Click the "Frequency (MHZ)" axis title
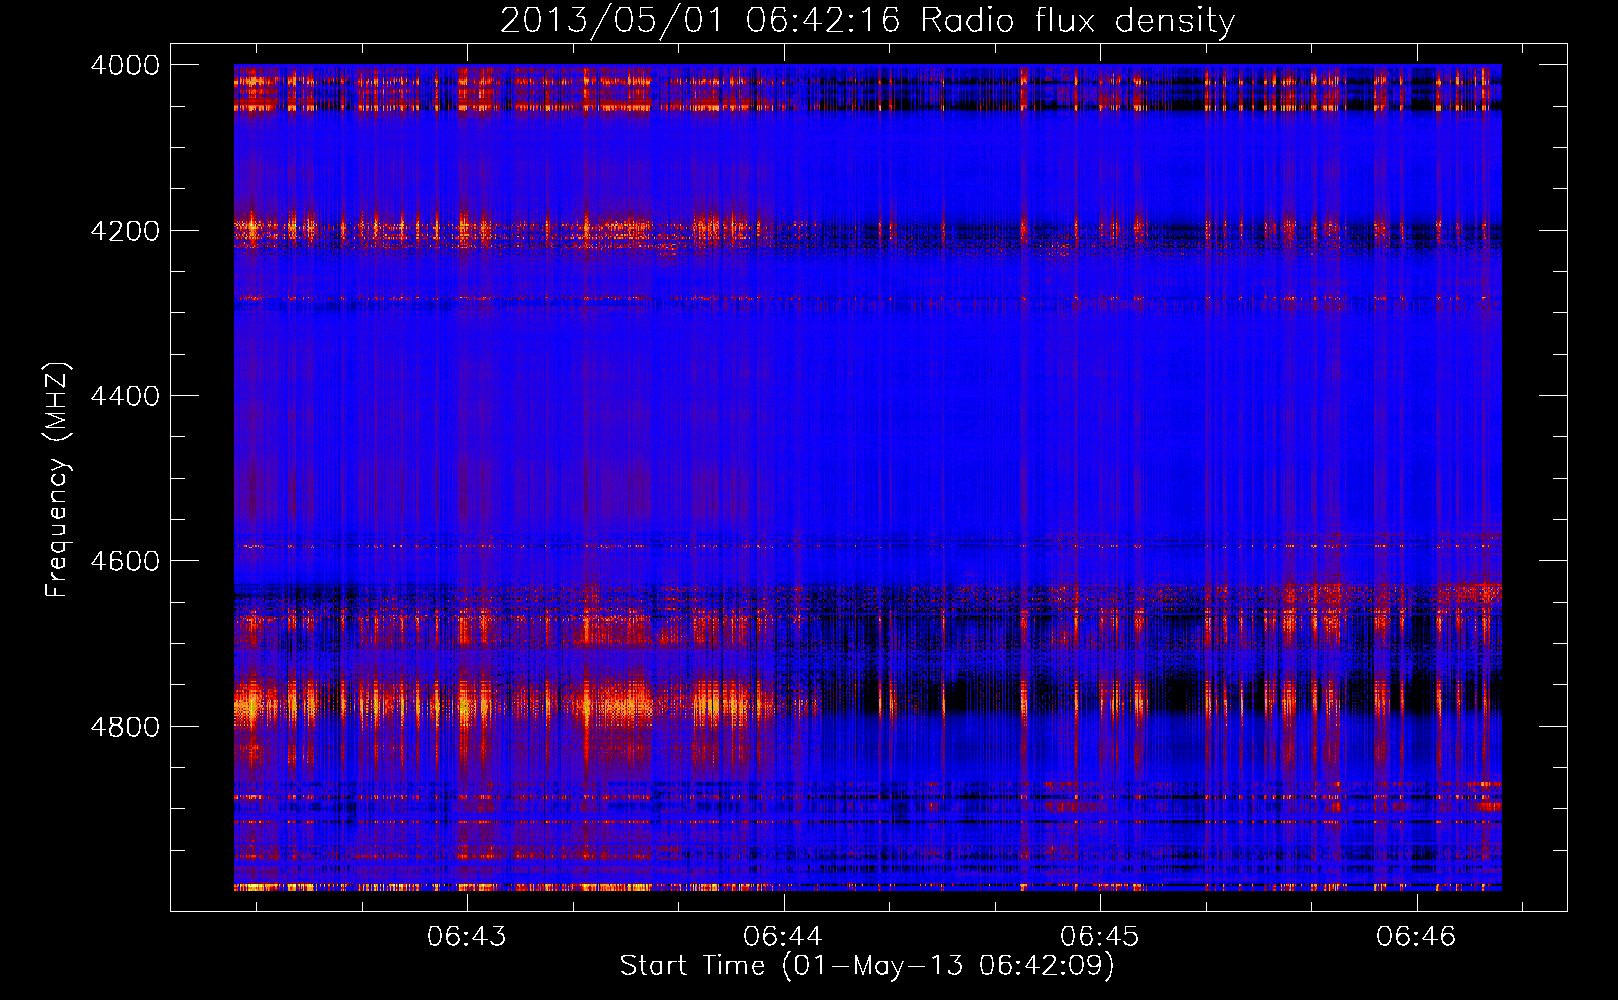 tap(58, 480)
